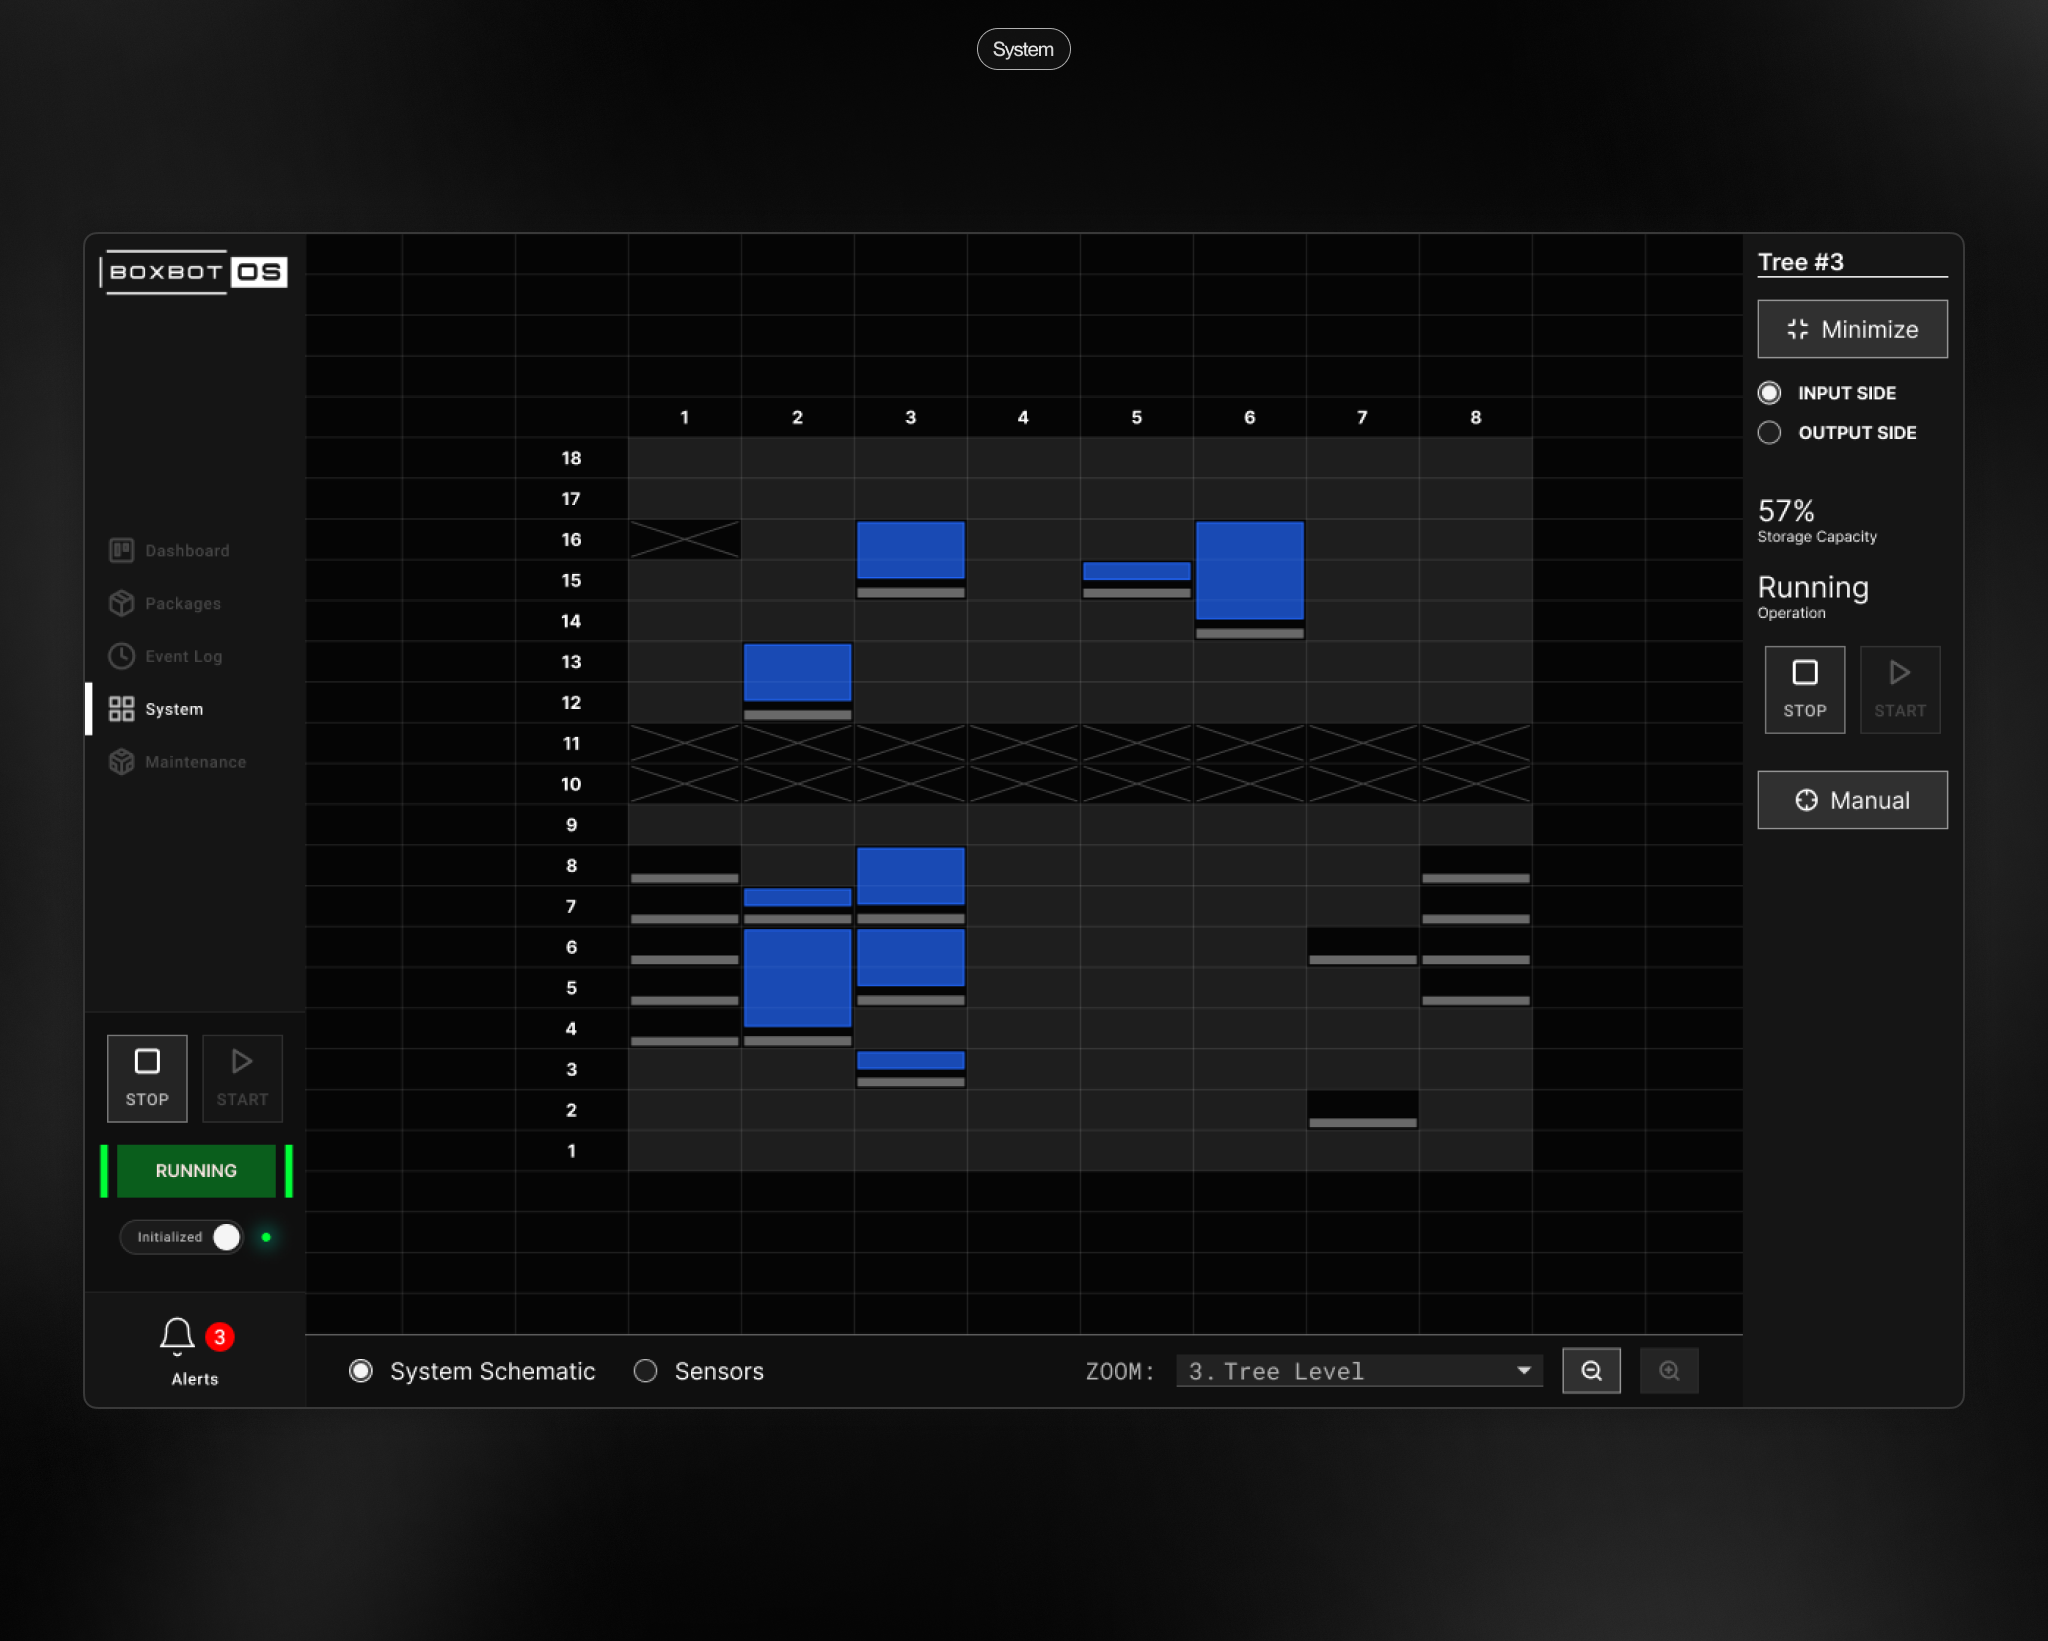Open the Dashboard sidebar icon
This screenshot has height=1641, width=2048.
121,550
